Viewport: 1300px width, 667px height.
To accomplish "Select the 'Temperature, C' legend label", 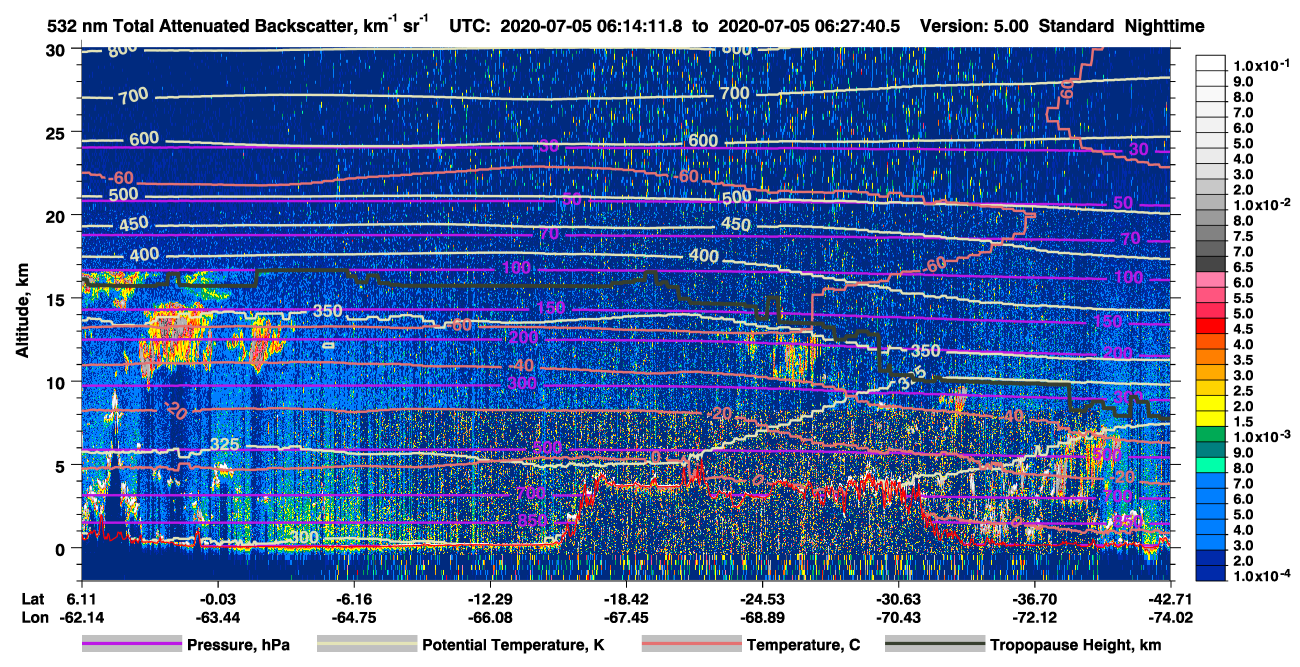I will click(x=803, y=645).
